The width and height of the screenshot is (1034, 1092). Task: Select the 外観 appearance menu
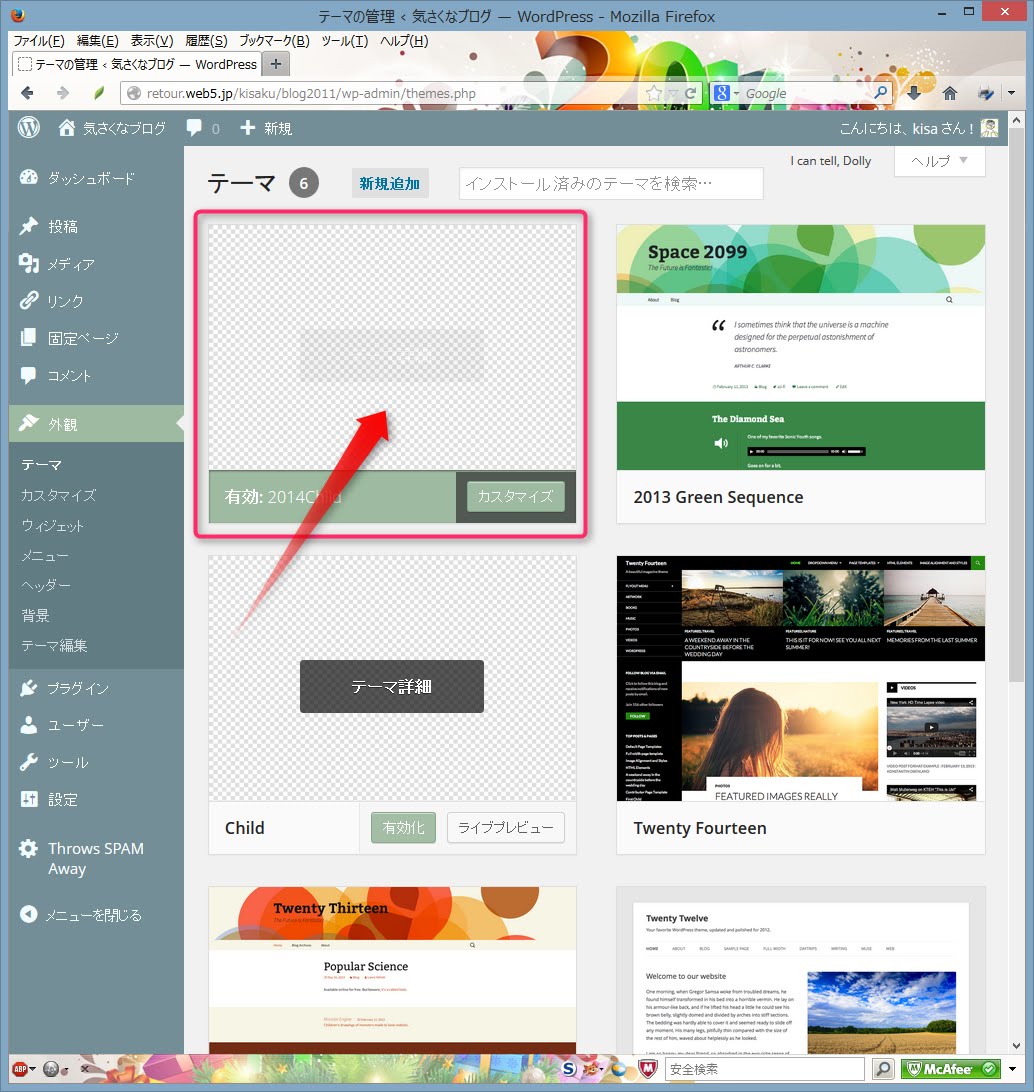click(96, 423)
